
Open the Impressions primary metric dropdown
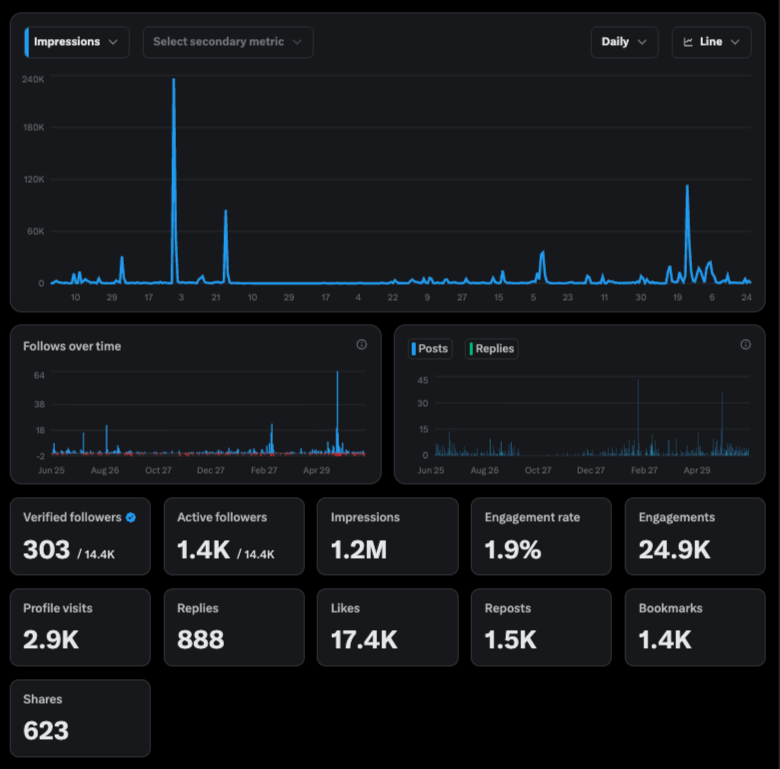[77, 42]
